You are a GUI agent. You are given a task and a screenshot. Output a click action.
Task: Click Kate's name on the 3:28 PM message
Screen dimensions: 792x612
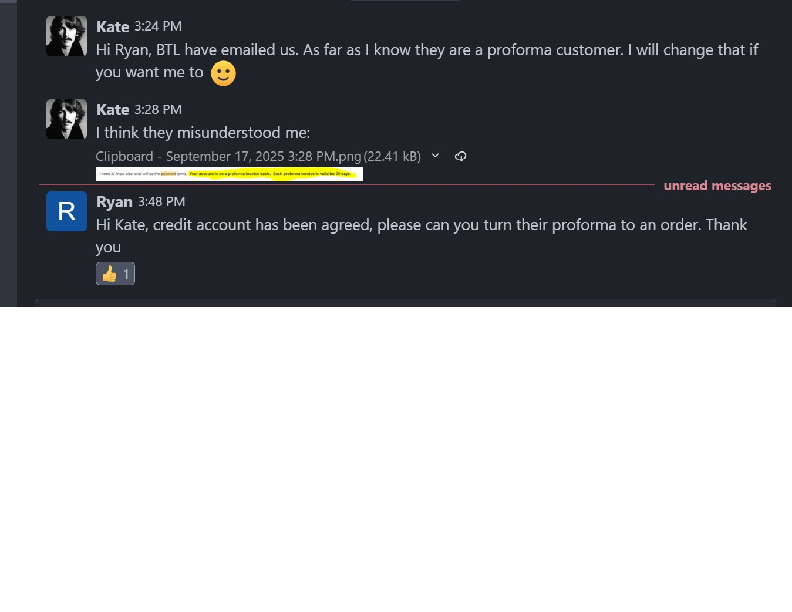click(113, 109)
